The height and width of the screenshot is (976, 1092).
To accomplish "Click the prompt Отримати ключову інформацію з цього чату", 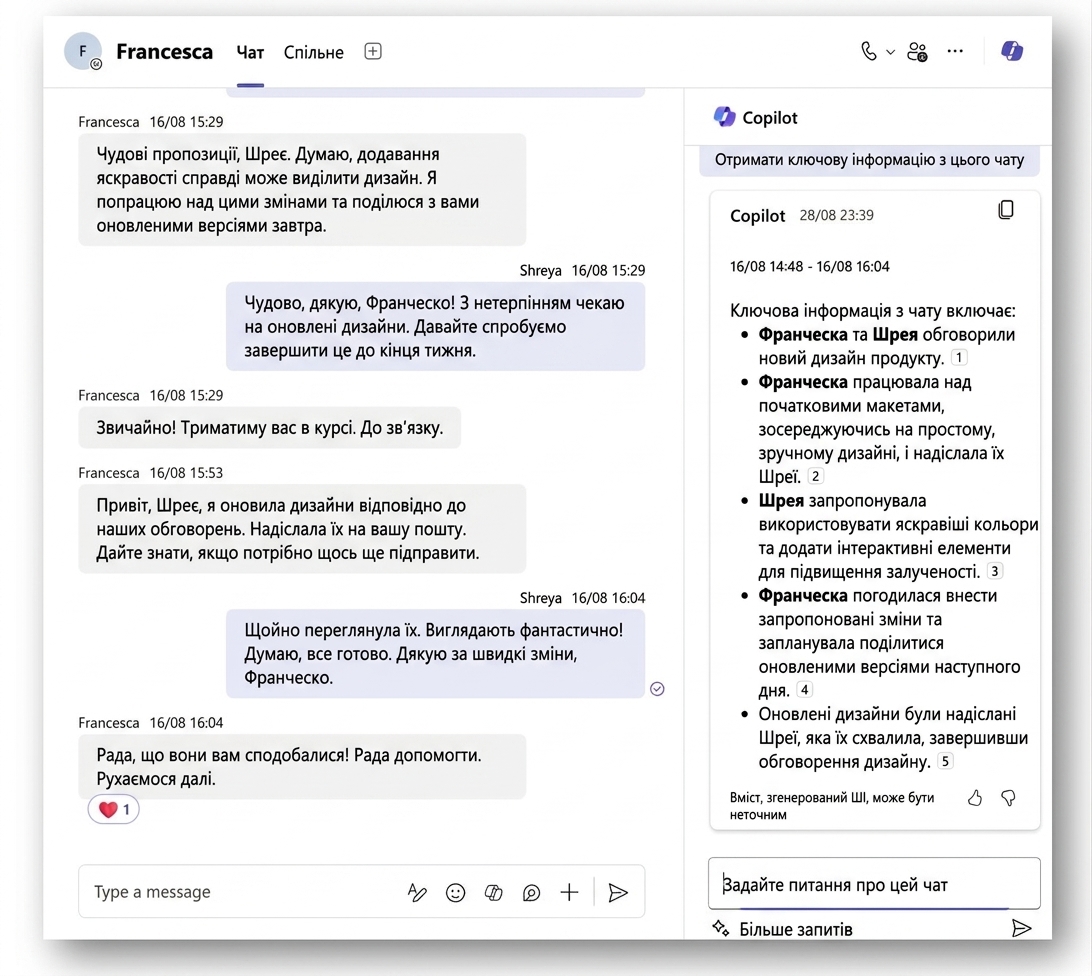I will point(869,160).
